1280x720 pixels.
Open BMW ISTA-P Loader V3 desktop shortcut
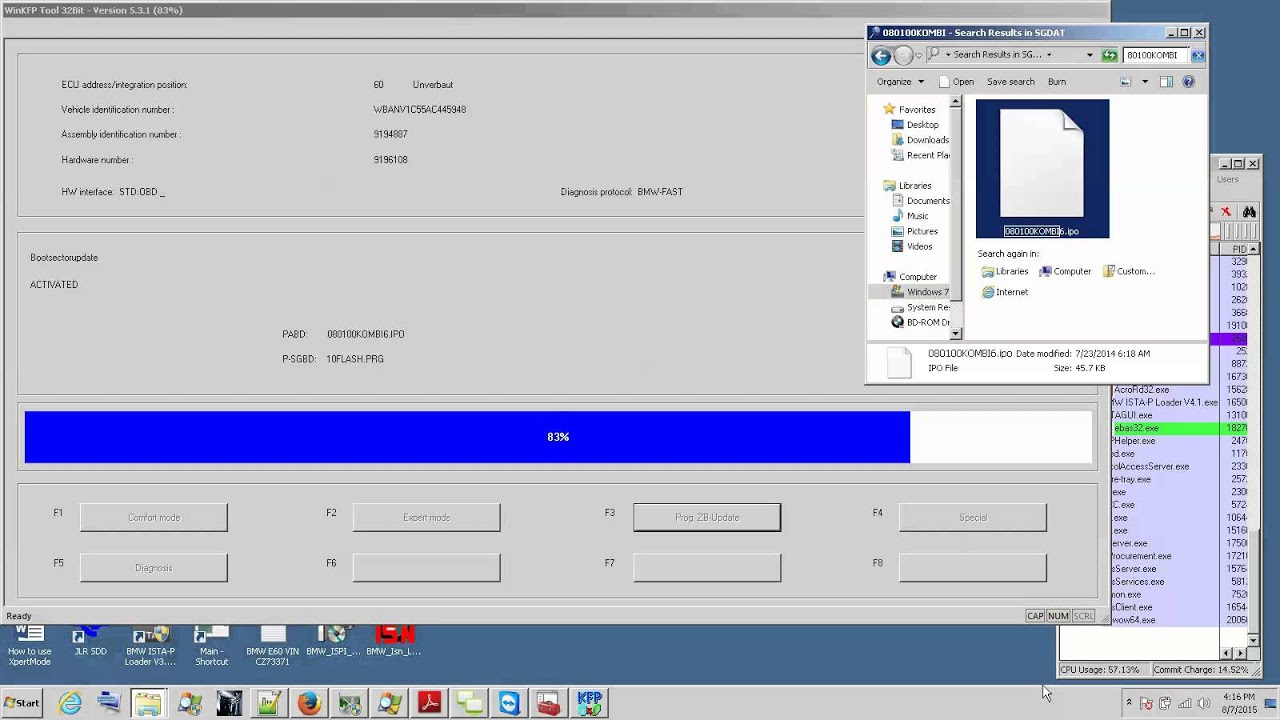point(151,646)
